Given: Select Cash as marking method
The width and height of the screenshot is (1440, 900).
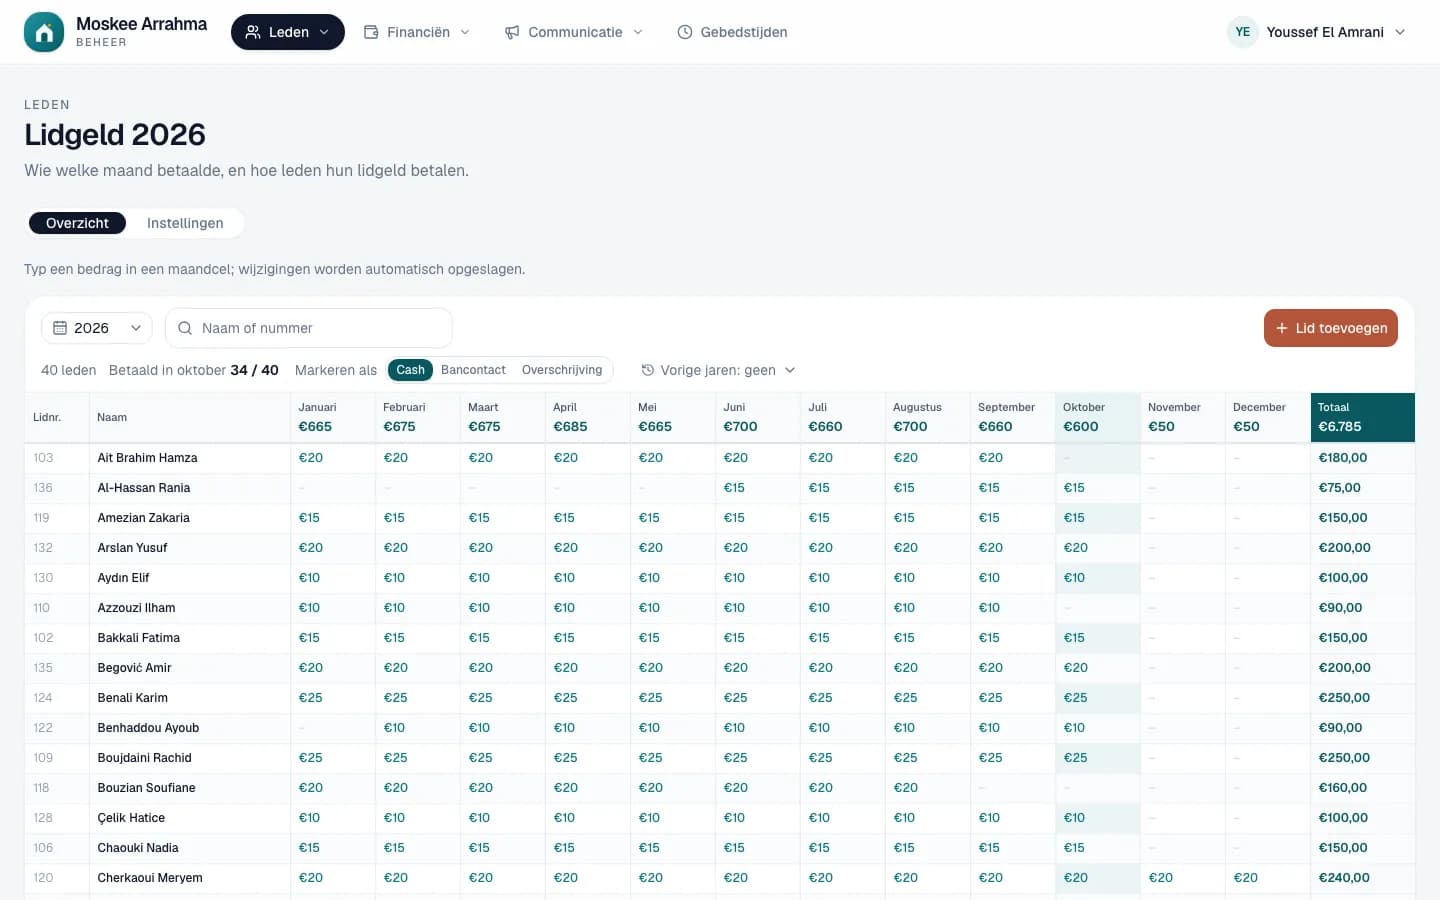Looking at the screenshot, I should (x=410, y=370).
